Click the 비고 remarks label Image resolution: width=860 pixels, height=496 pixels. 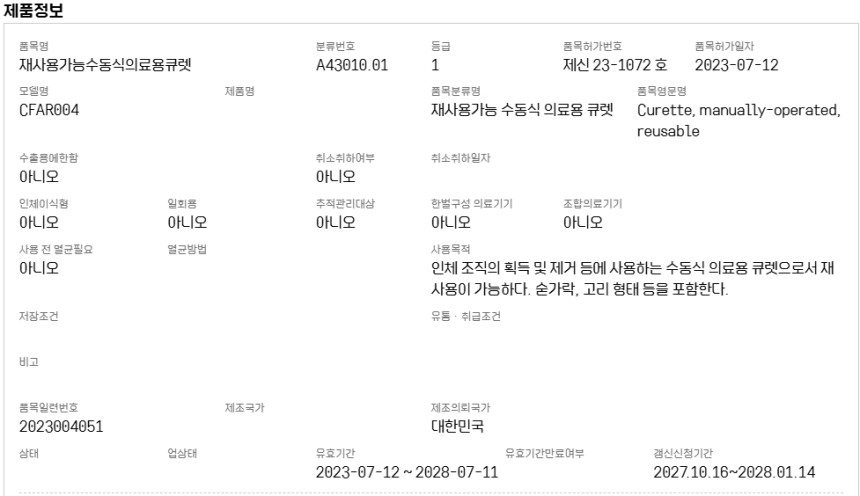(28, 361)
